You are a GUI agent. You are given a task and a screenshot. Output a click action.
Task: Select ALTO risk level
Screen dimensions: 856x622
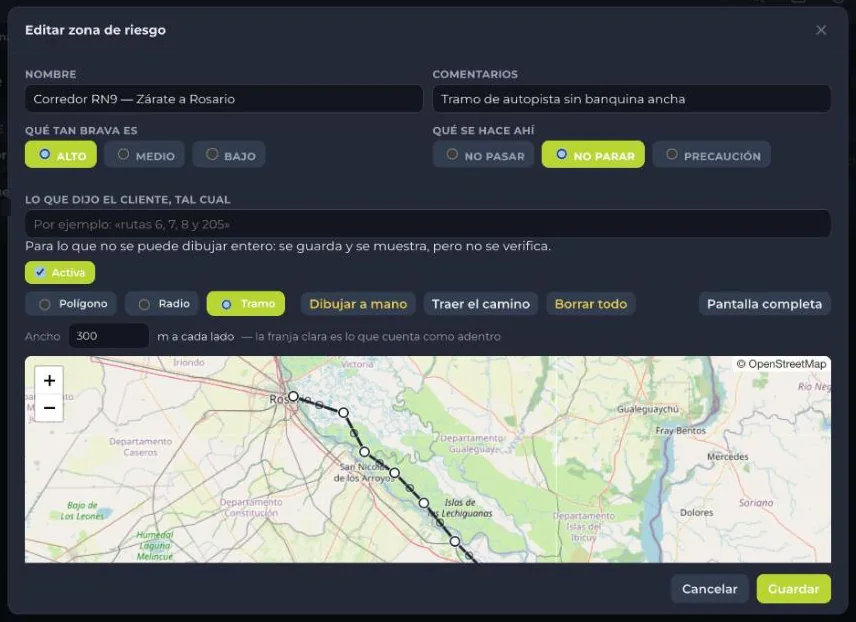pos(61,155)
